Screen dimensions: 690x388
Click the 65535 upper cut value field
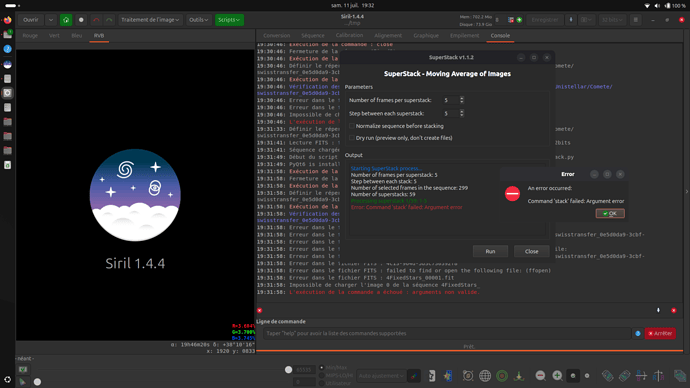tap(305, 370)
